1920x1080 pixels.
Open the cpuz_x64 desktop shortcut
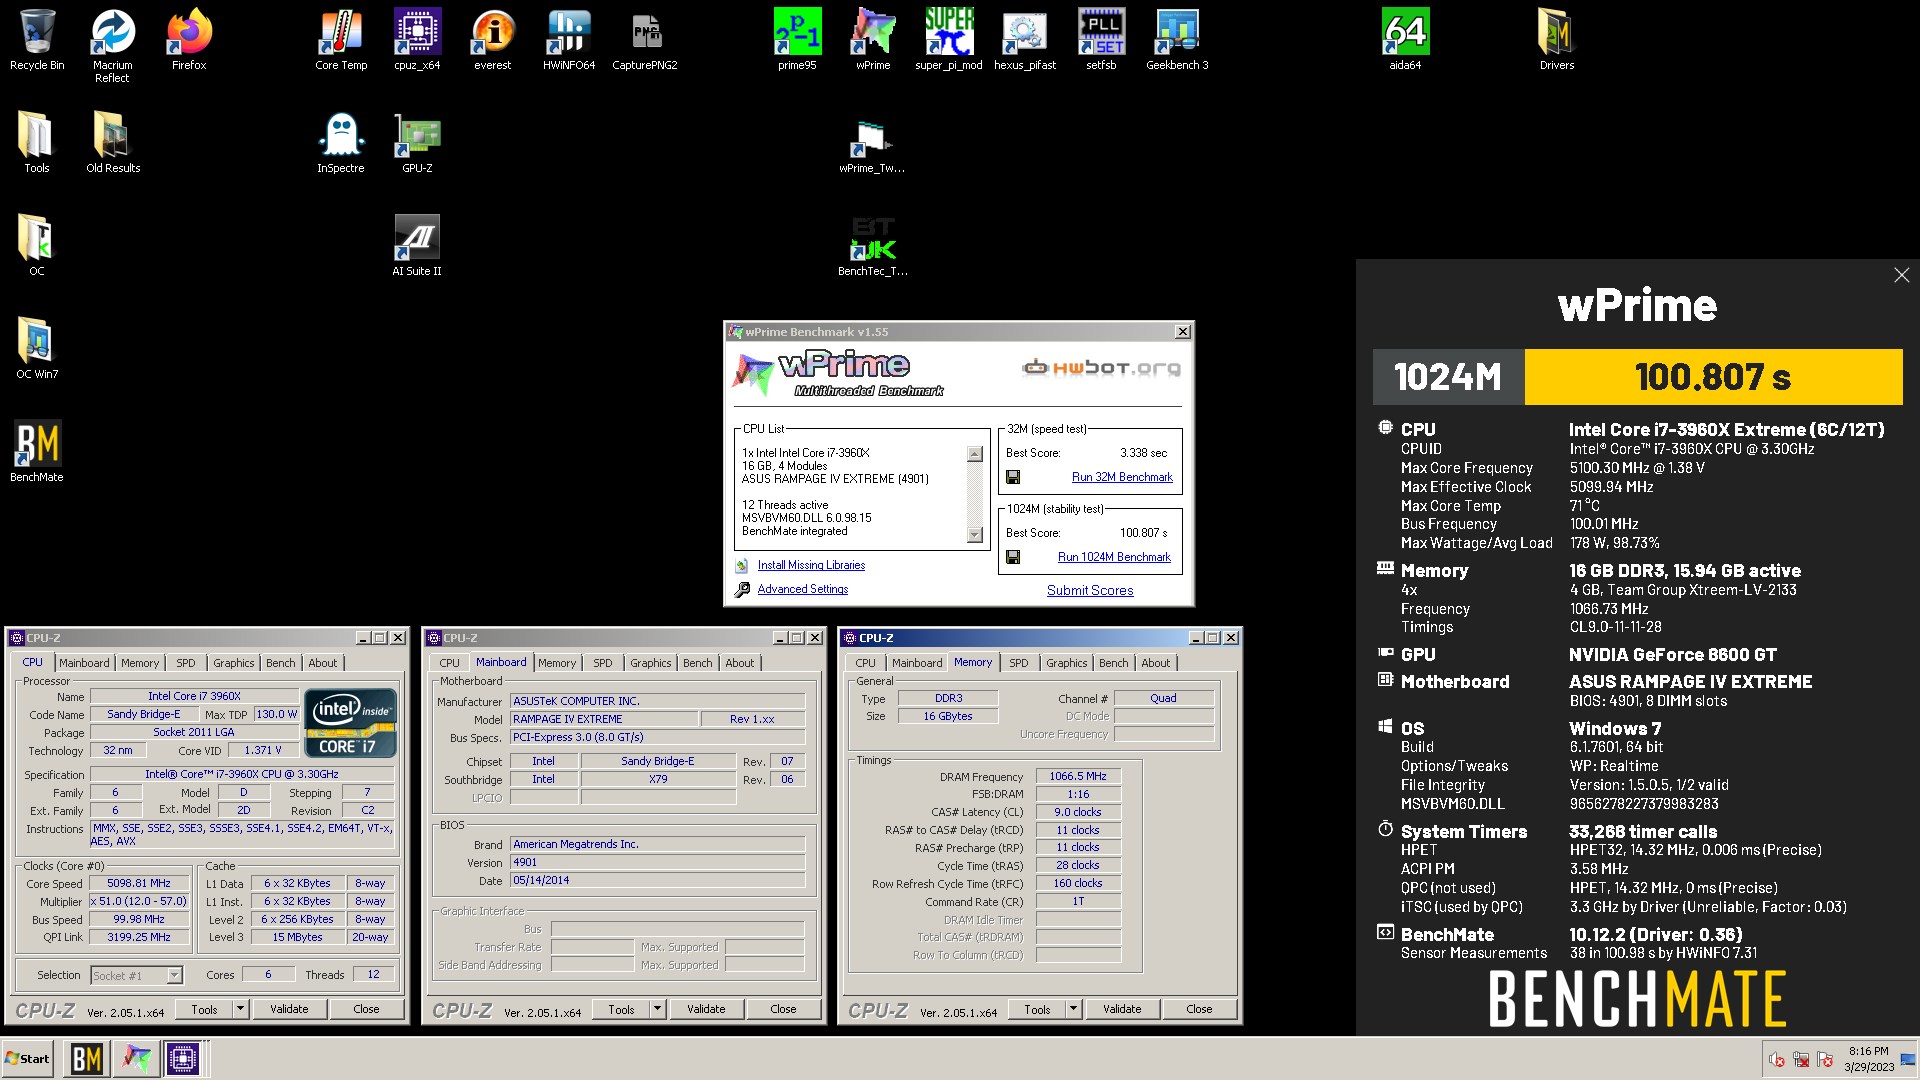point(417,40)
